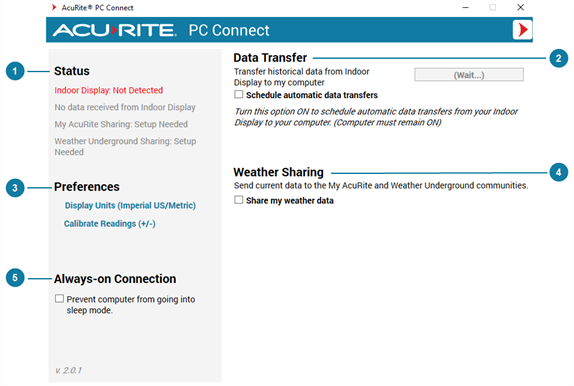Click 'No data received from Indoor Display' text
The image size is (574, 386).
125,107
